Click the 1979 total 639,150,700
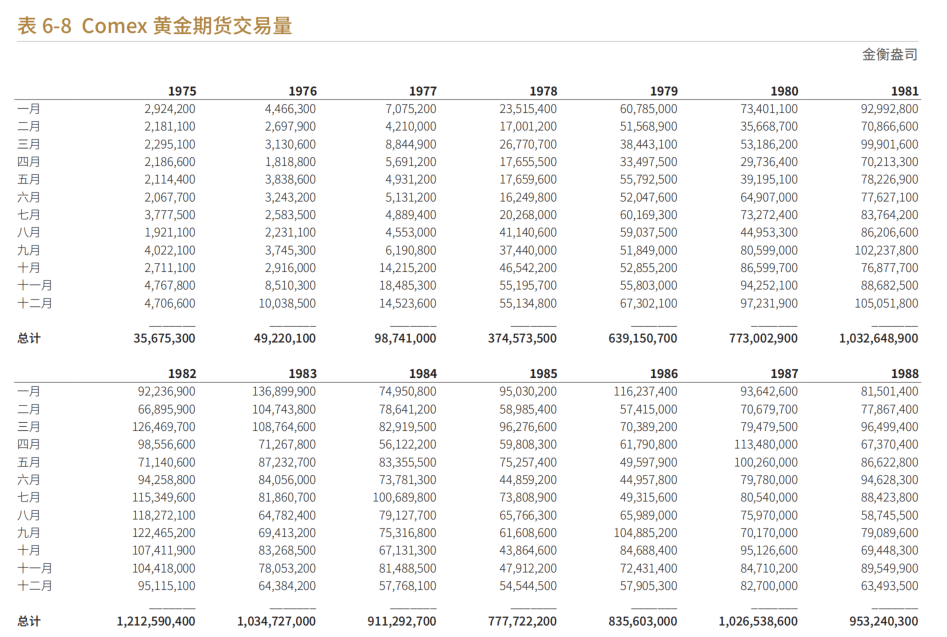This screenshot has width=947, height=637. (x=643, y=338)
